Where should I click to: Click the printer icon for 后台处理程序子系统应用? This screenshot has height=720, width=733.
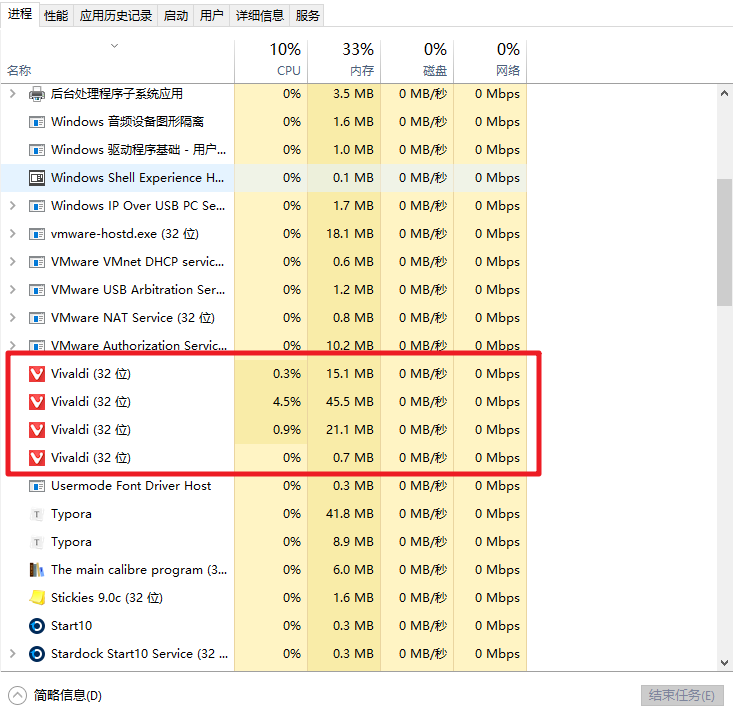tap(37, 94)
